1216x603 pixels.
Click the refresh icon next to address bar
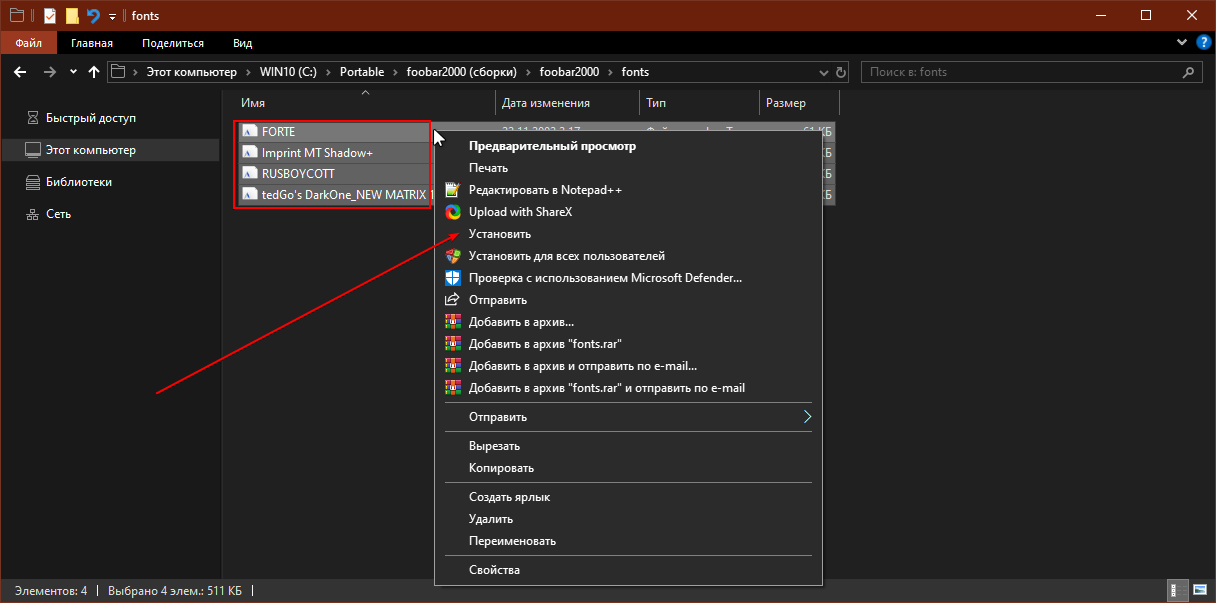coord(841,72)
